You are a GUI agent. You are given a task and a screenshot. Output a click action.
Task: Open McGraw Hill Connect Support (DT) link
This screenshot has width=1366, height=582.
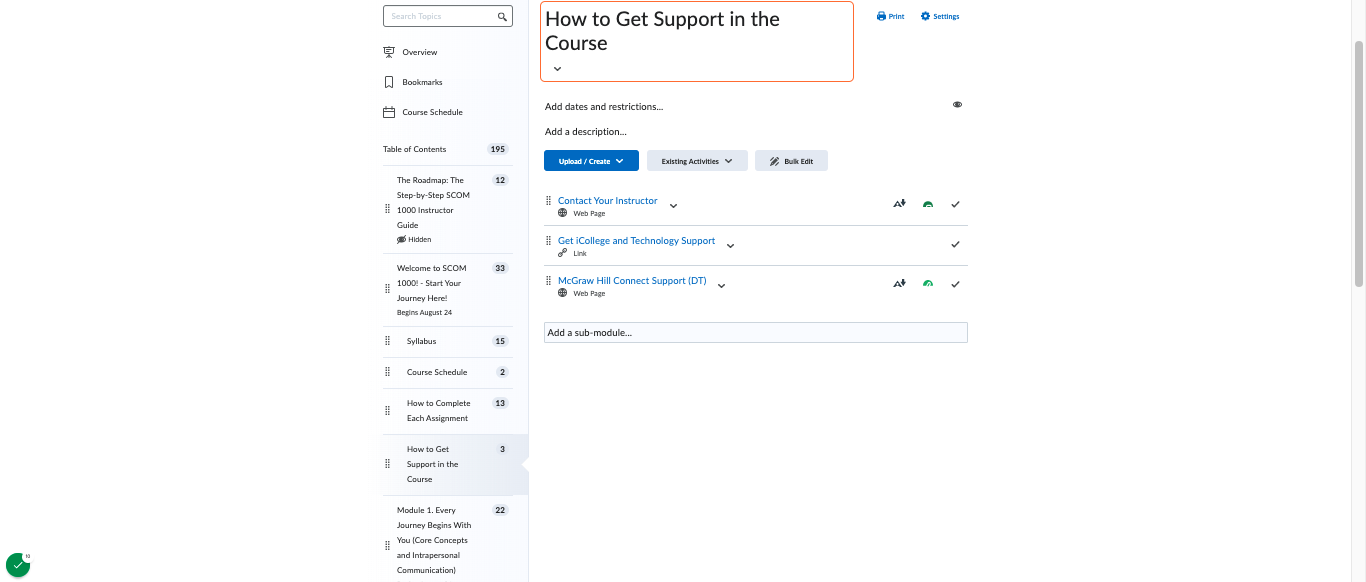coord(632,281)
